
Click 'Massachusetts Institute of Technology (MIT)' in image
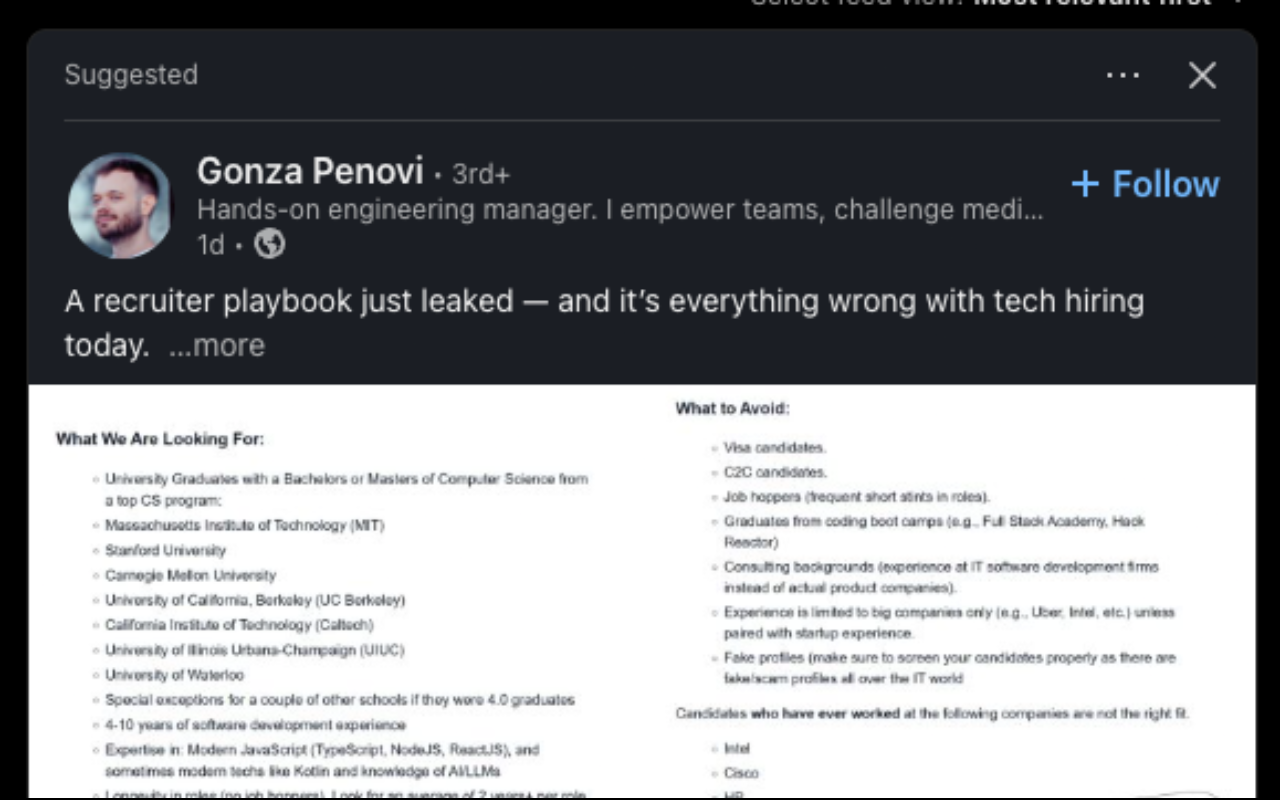coord(244,525)
